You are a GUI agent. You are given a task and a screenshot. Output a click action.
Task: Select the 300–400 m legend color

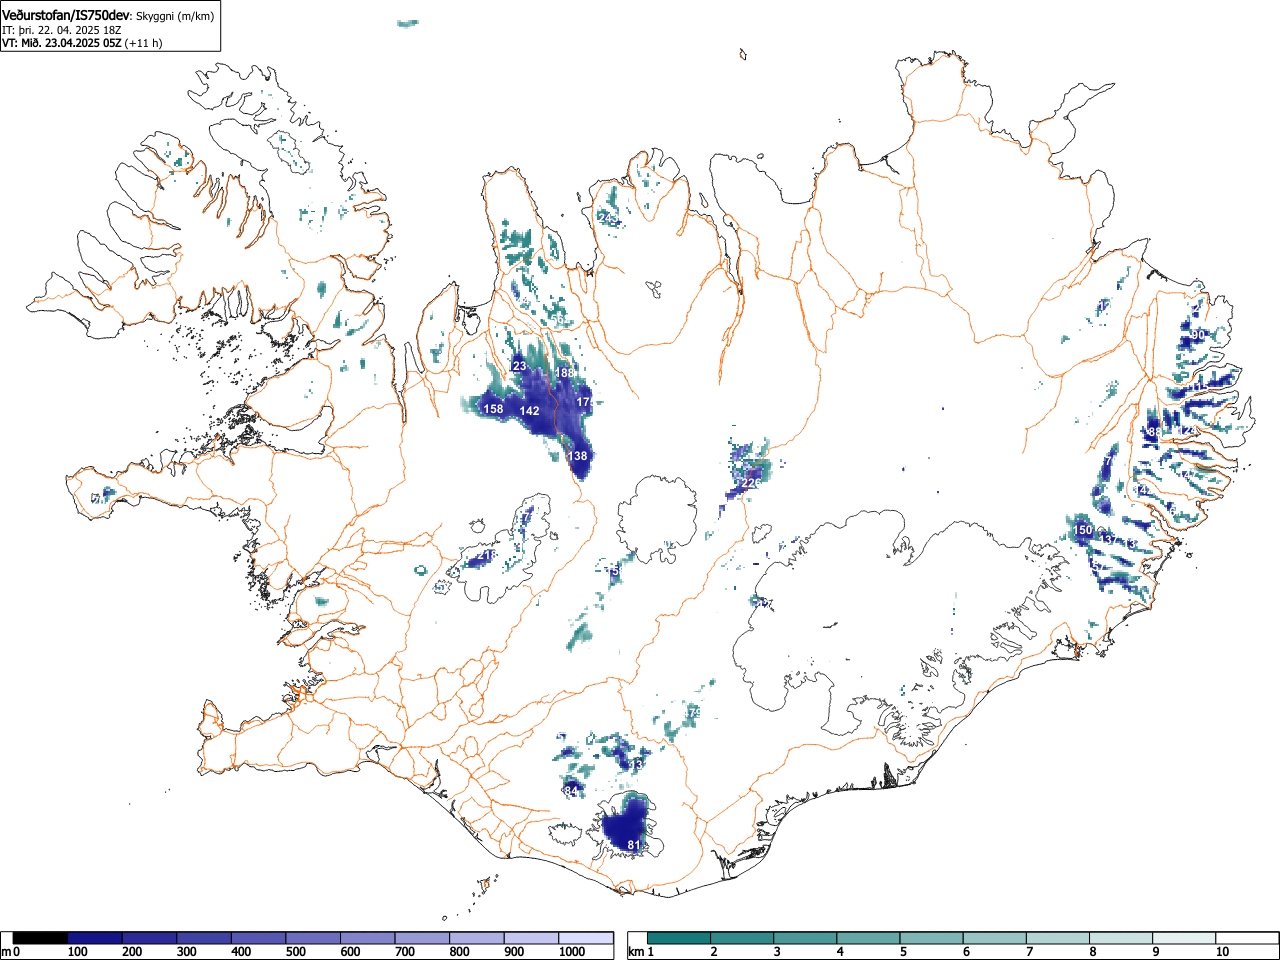click(x=204, y=938)
